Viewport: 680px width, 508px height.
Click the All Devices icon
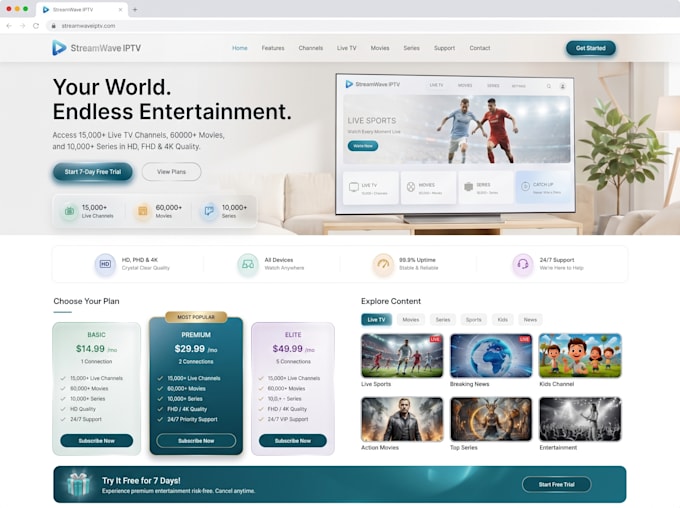coord(248,264)
